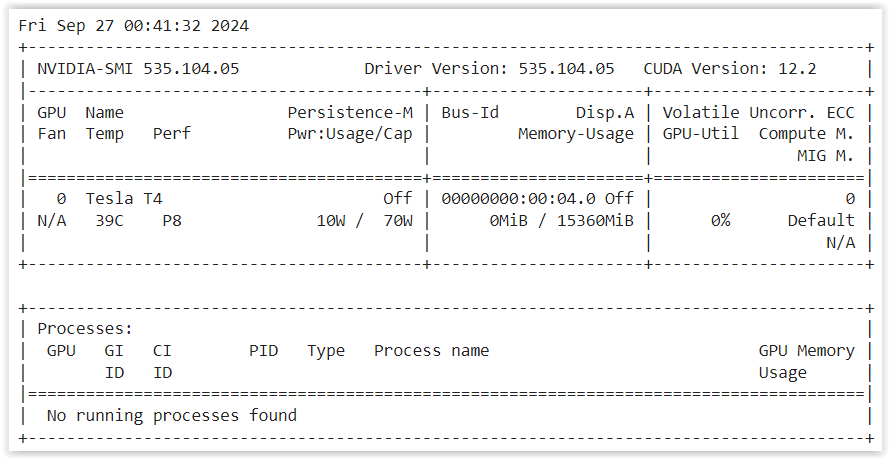The width and height of the screenshot is (890, 459).
Task: Click the Bus-Id header
Action: [x=470, y=112]
